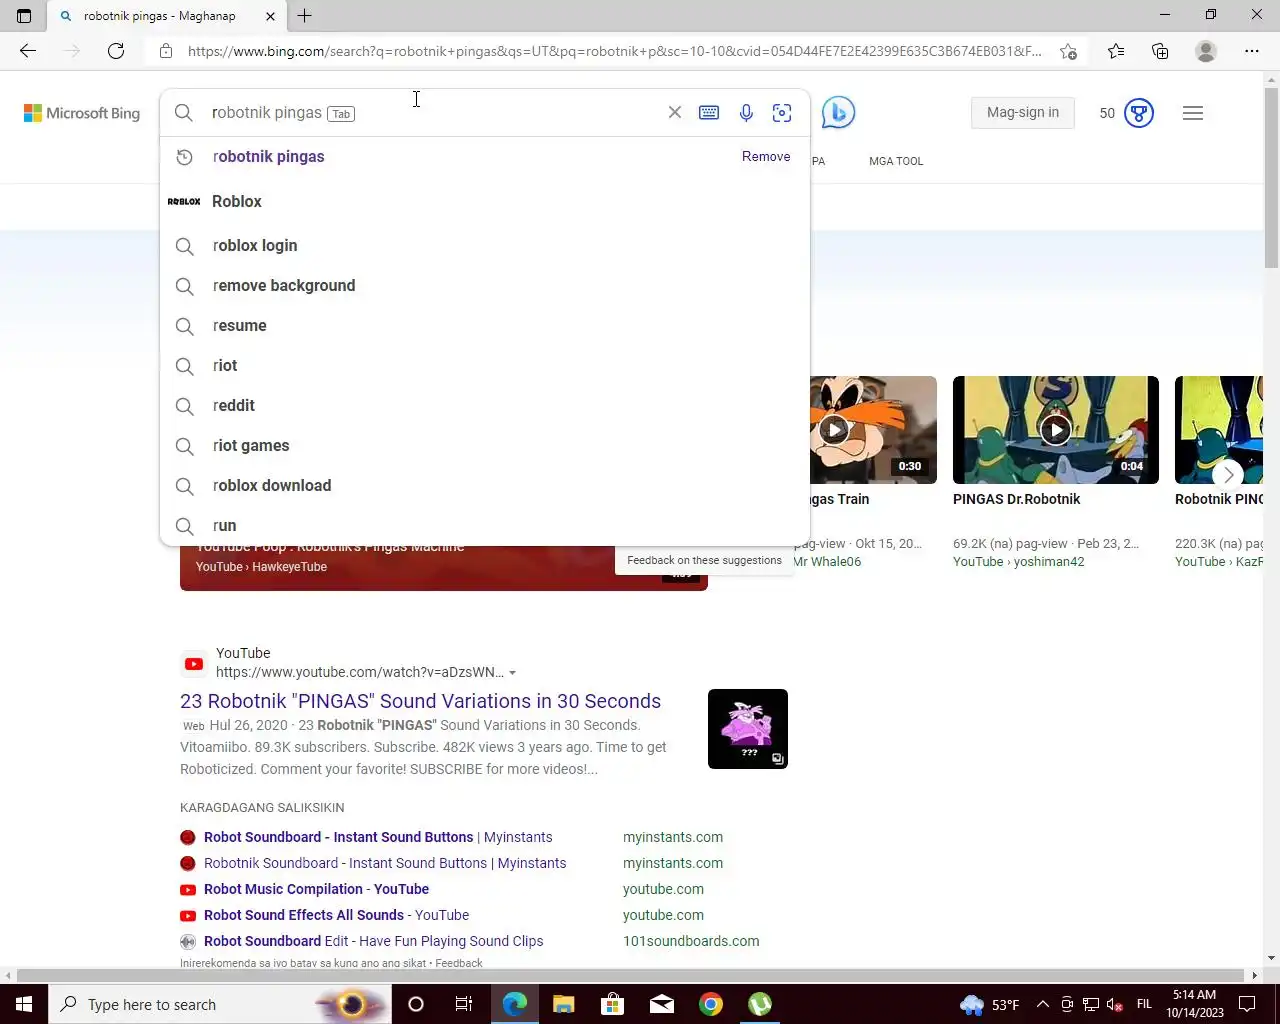Open Microsoft Store from taskbar
The image size is (1280, 1024).
point(612,1004)
